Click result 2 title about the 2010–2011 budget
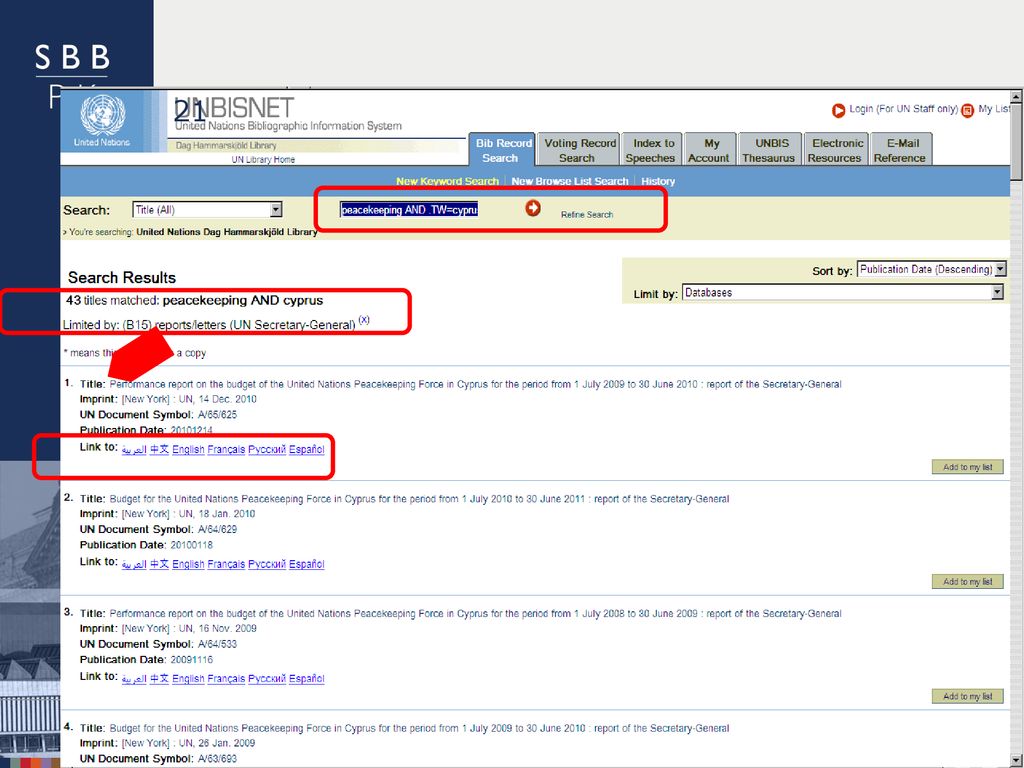Screen dimensions: 1024x768 [x=419, y=499]
